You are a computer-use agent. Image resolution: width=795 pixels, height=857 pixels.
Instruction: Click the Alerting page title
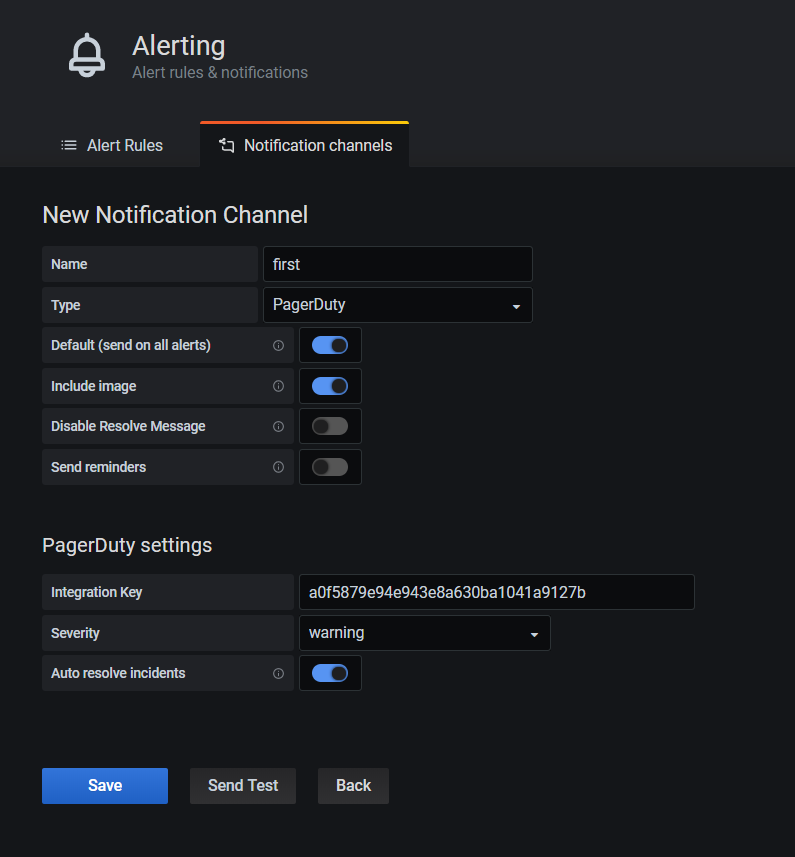click(179, 46)
